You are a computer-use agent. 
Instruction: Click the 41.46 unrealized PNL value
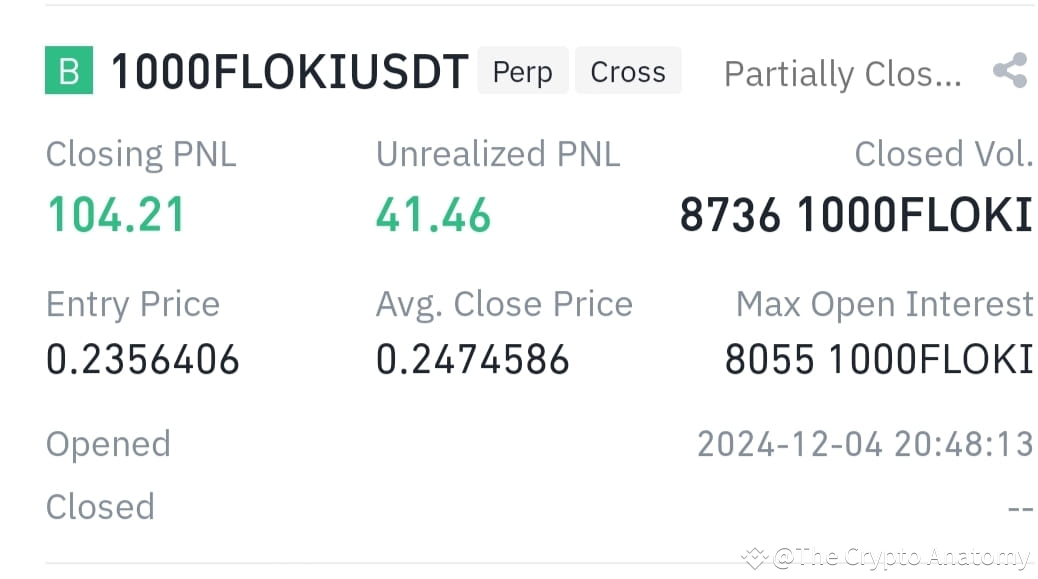click(434, 216)
